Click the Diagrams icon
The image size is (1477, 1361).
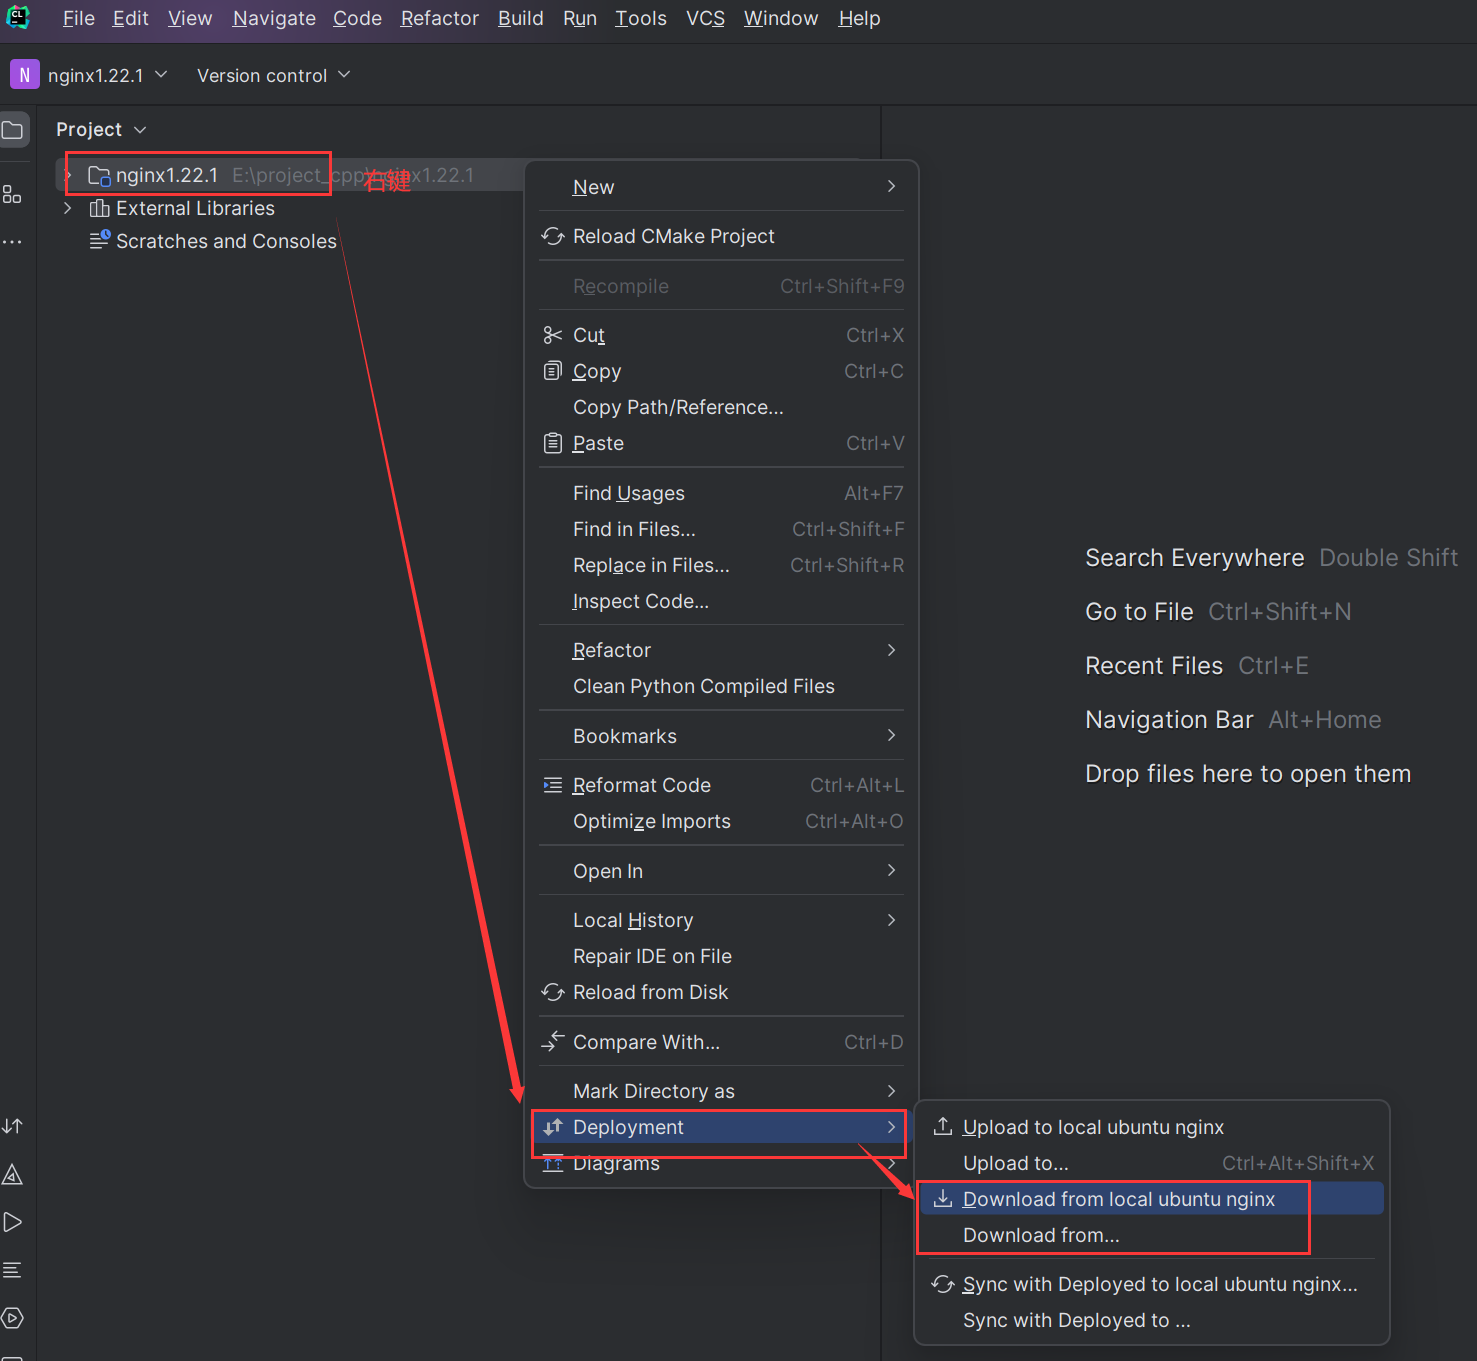click(553, 1163)
